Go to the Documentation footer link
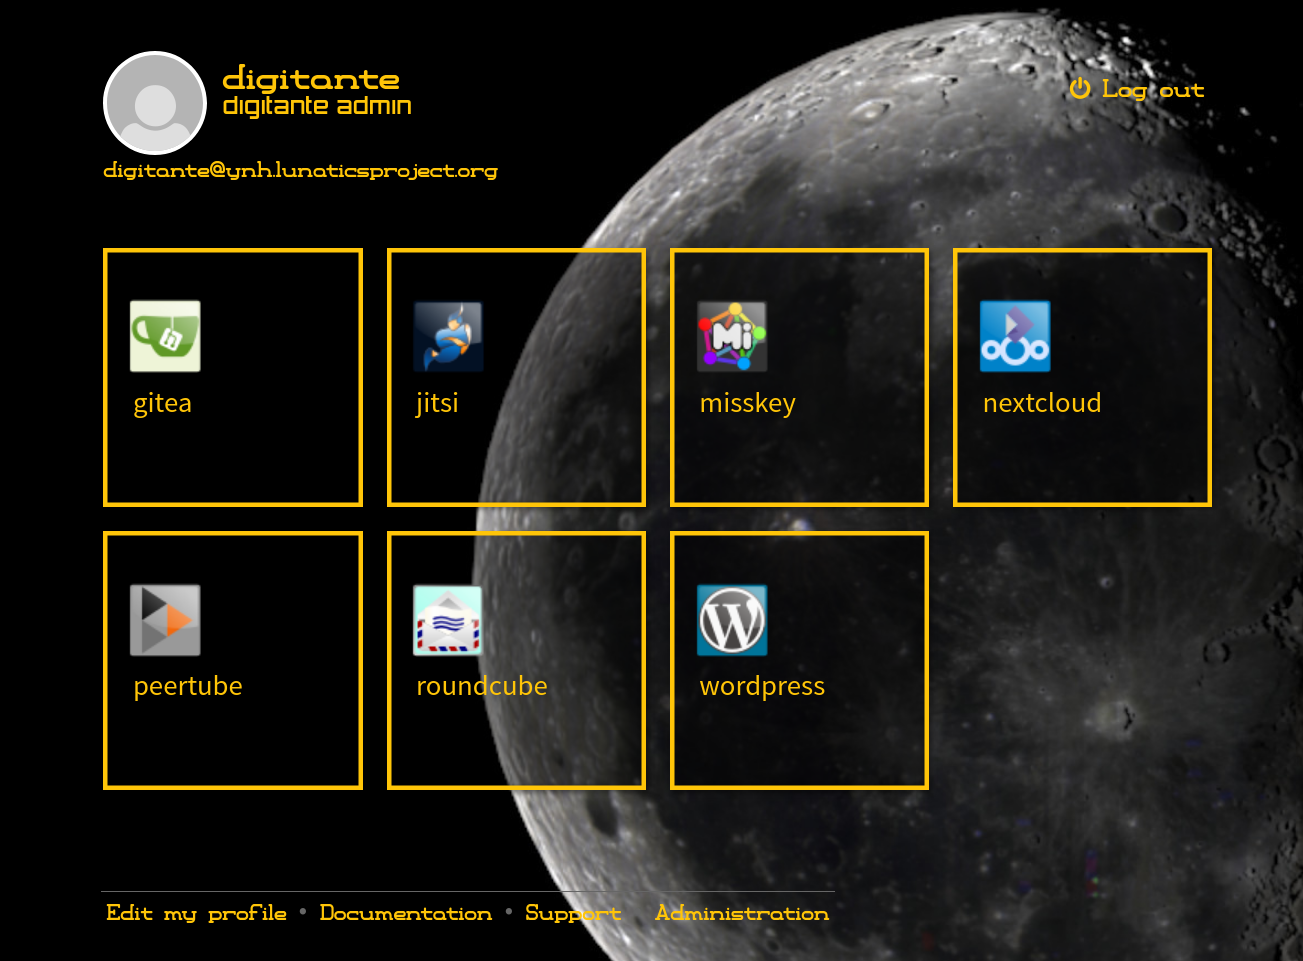Image resolution: width=1303 pixels, height=961 pixels. tap(406, 913)
